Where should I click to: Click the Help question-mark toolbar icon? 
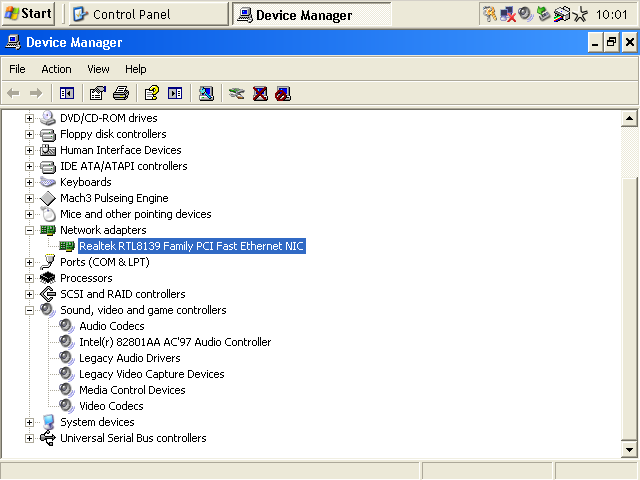coord(152,93)
